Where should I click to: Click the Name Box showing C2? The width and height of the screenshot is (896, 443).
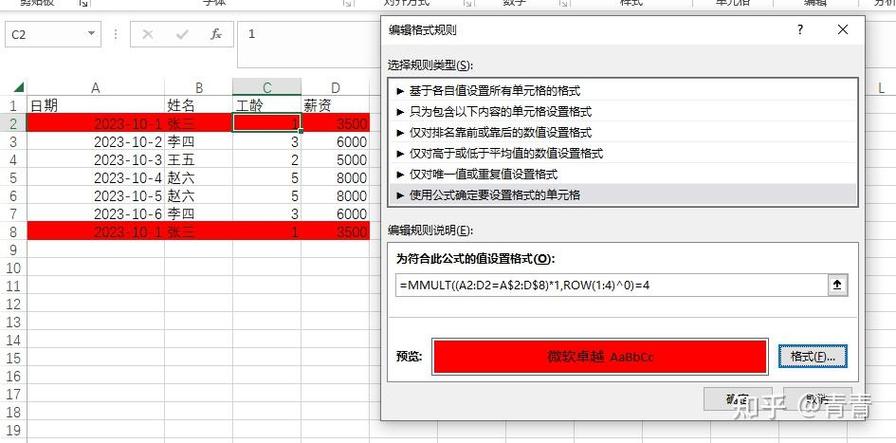coord(53,34)
